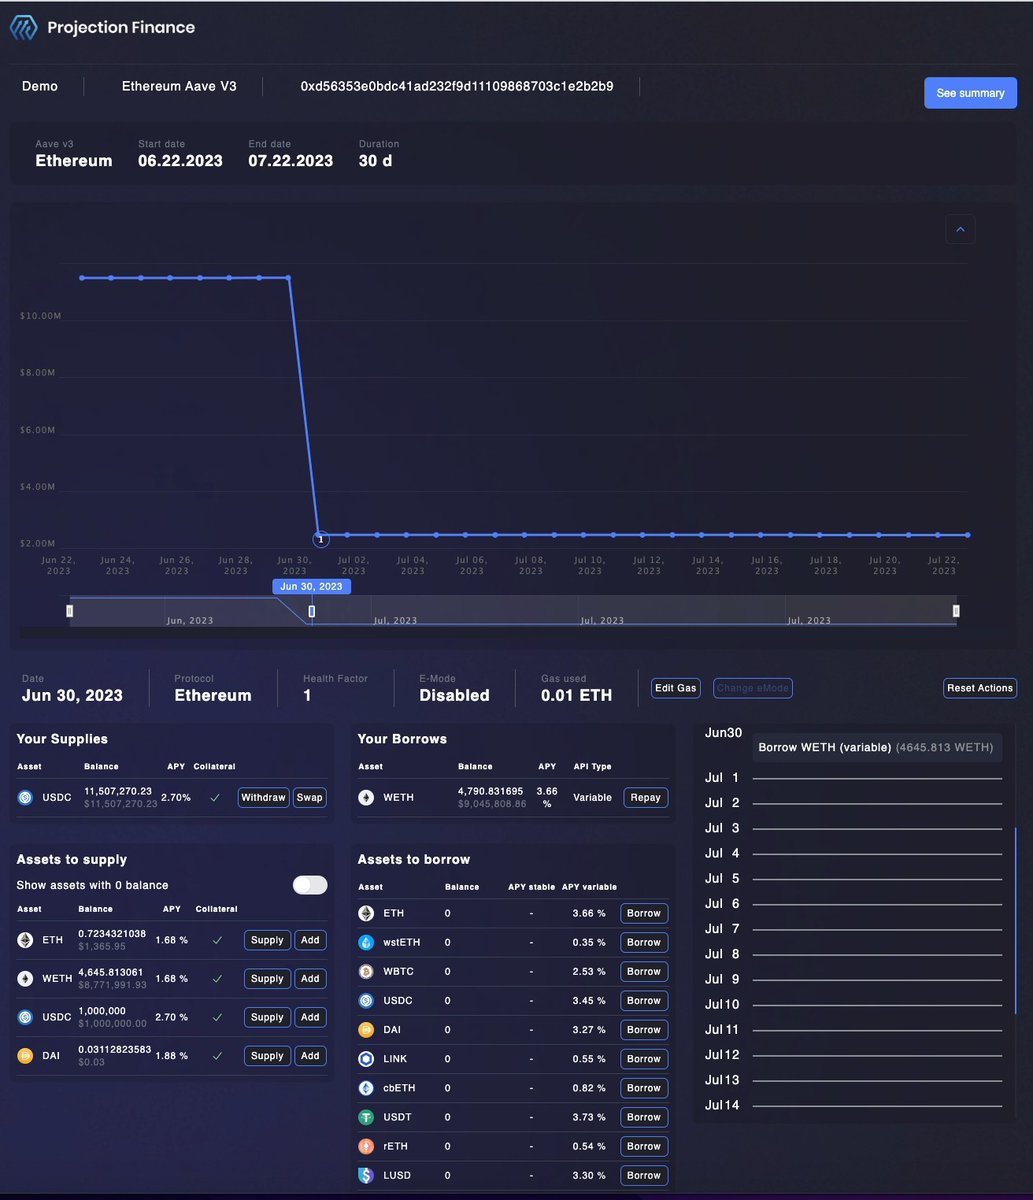Click the Reset Actions button
1033x1200 pixels.
(x=980, y=688)
